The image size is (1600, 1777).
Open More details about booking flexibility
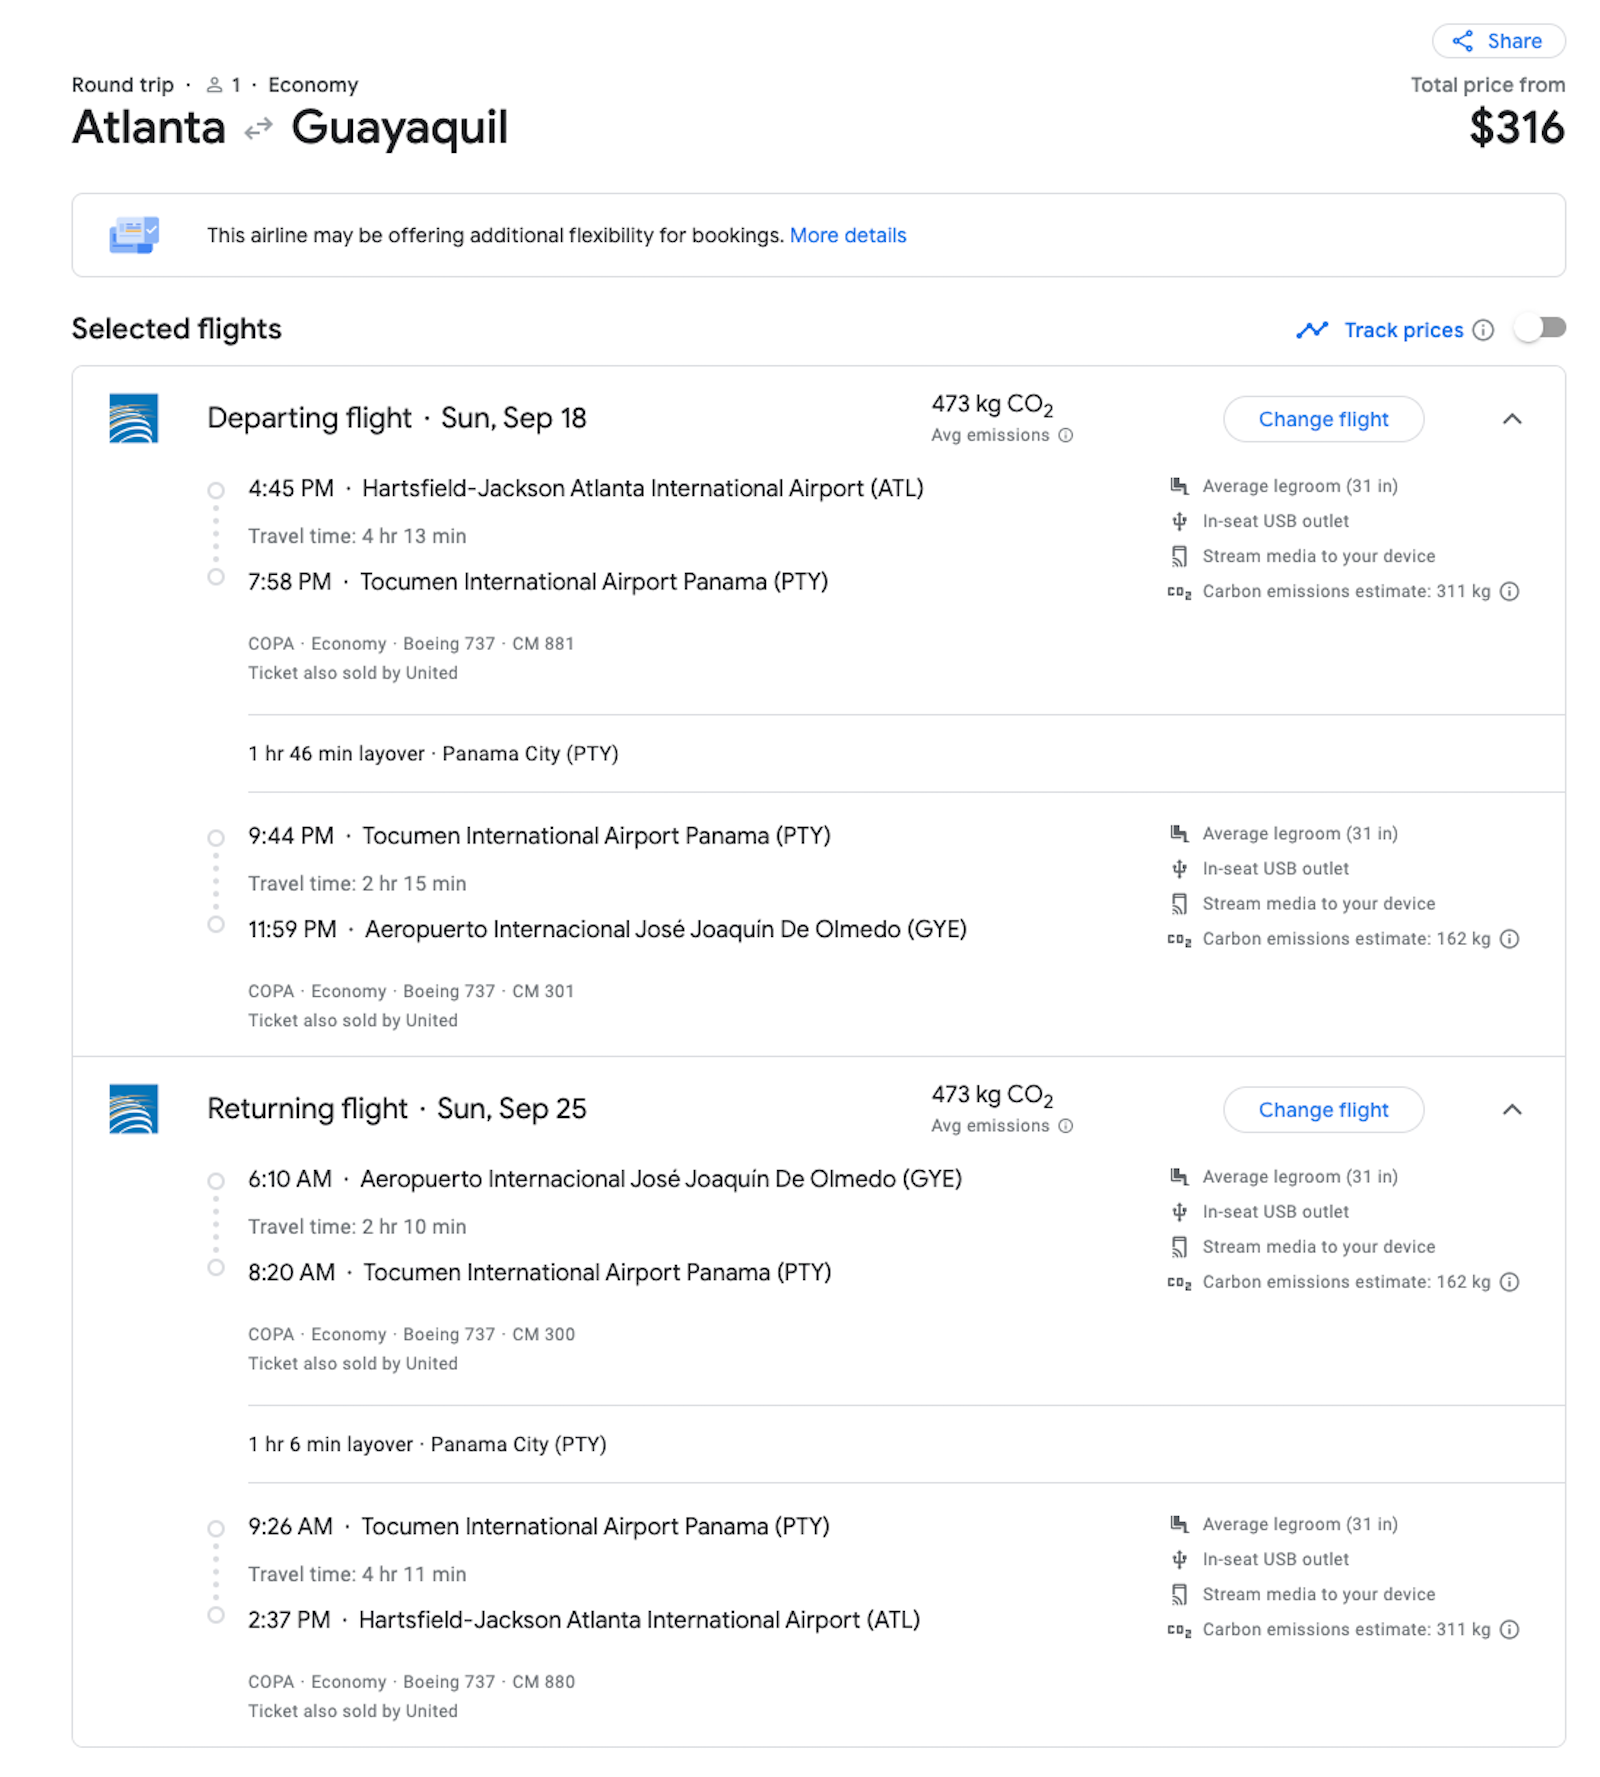click(x=847, y=235)
